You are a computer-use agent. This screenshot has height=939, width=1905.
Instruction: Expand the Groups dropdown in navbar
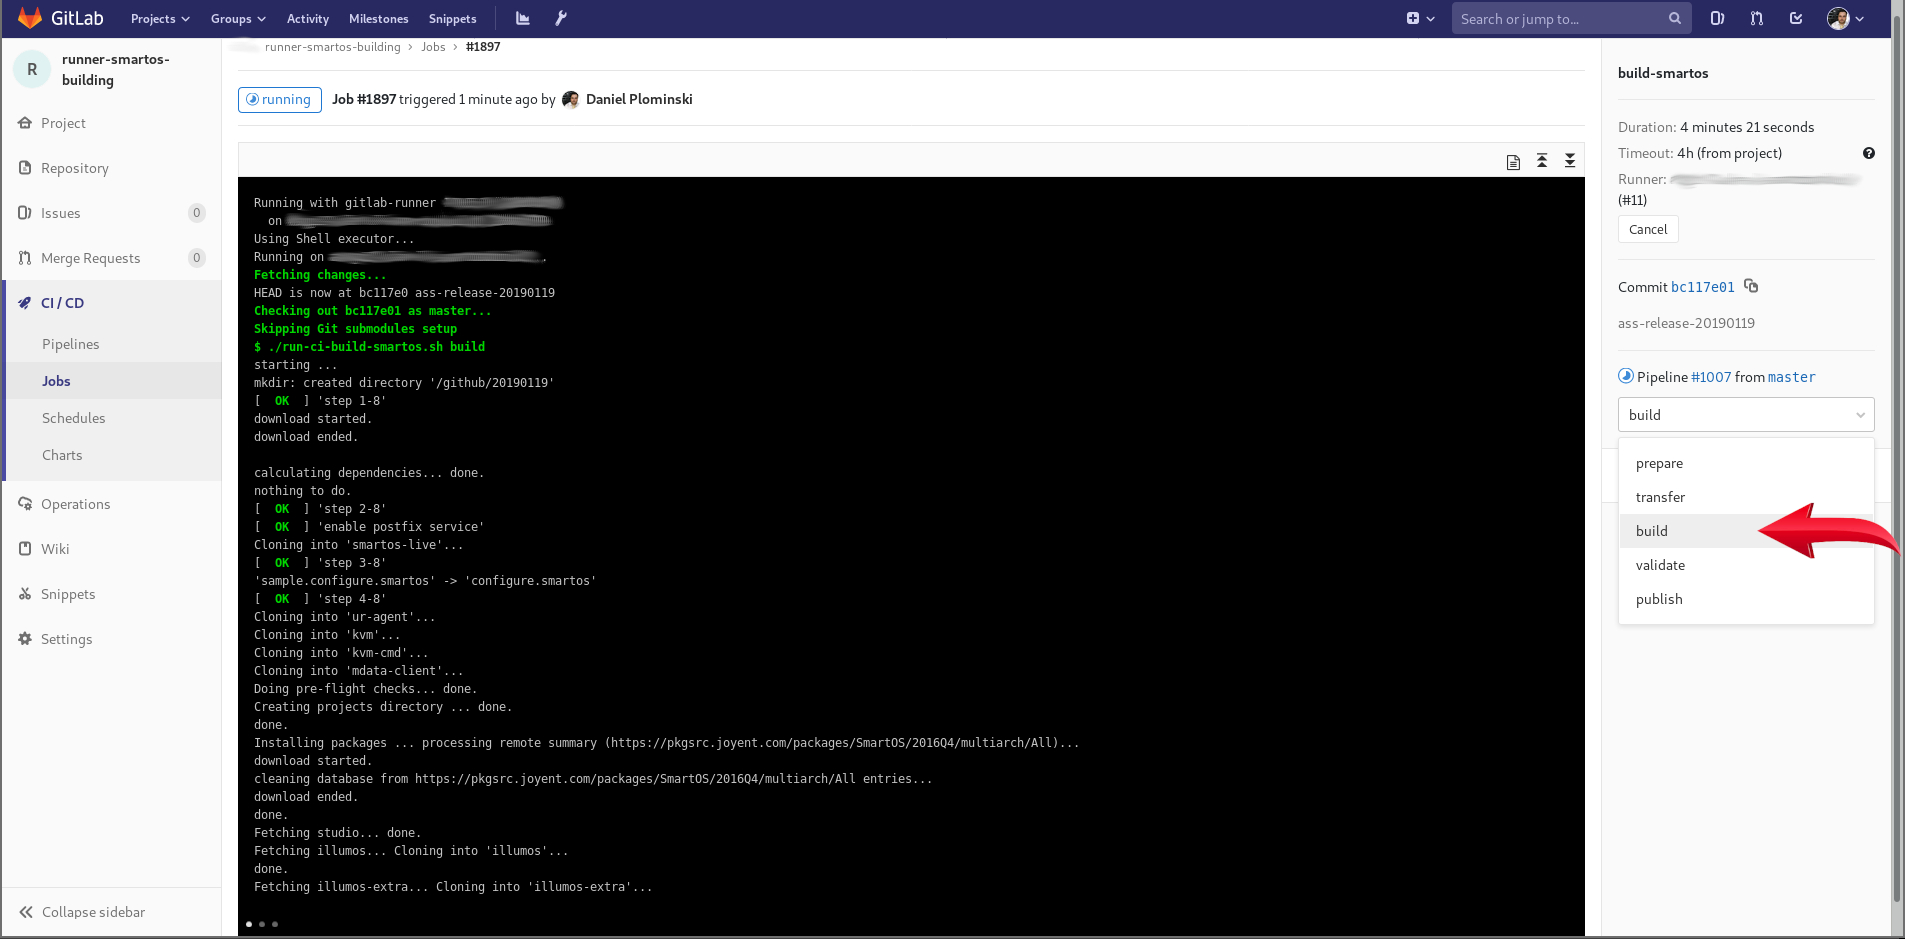pyautogui.click(x=238, y=18)
